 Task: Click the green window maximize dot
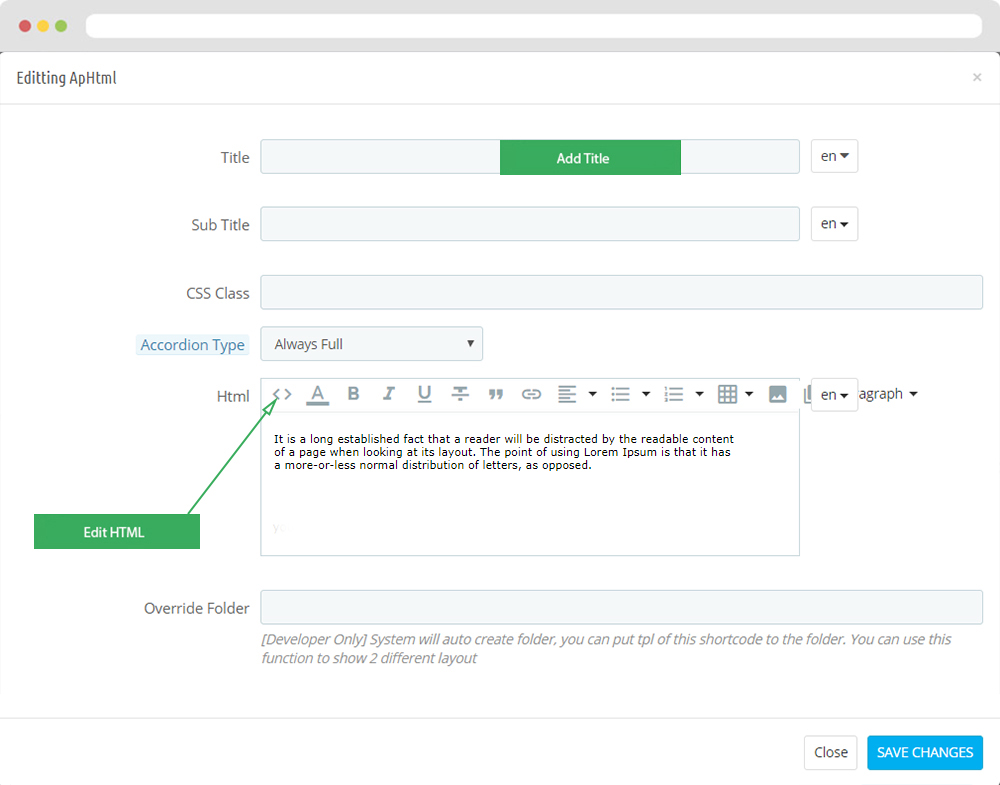61,26
